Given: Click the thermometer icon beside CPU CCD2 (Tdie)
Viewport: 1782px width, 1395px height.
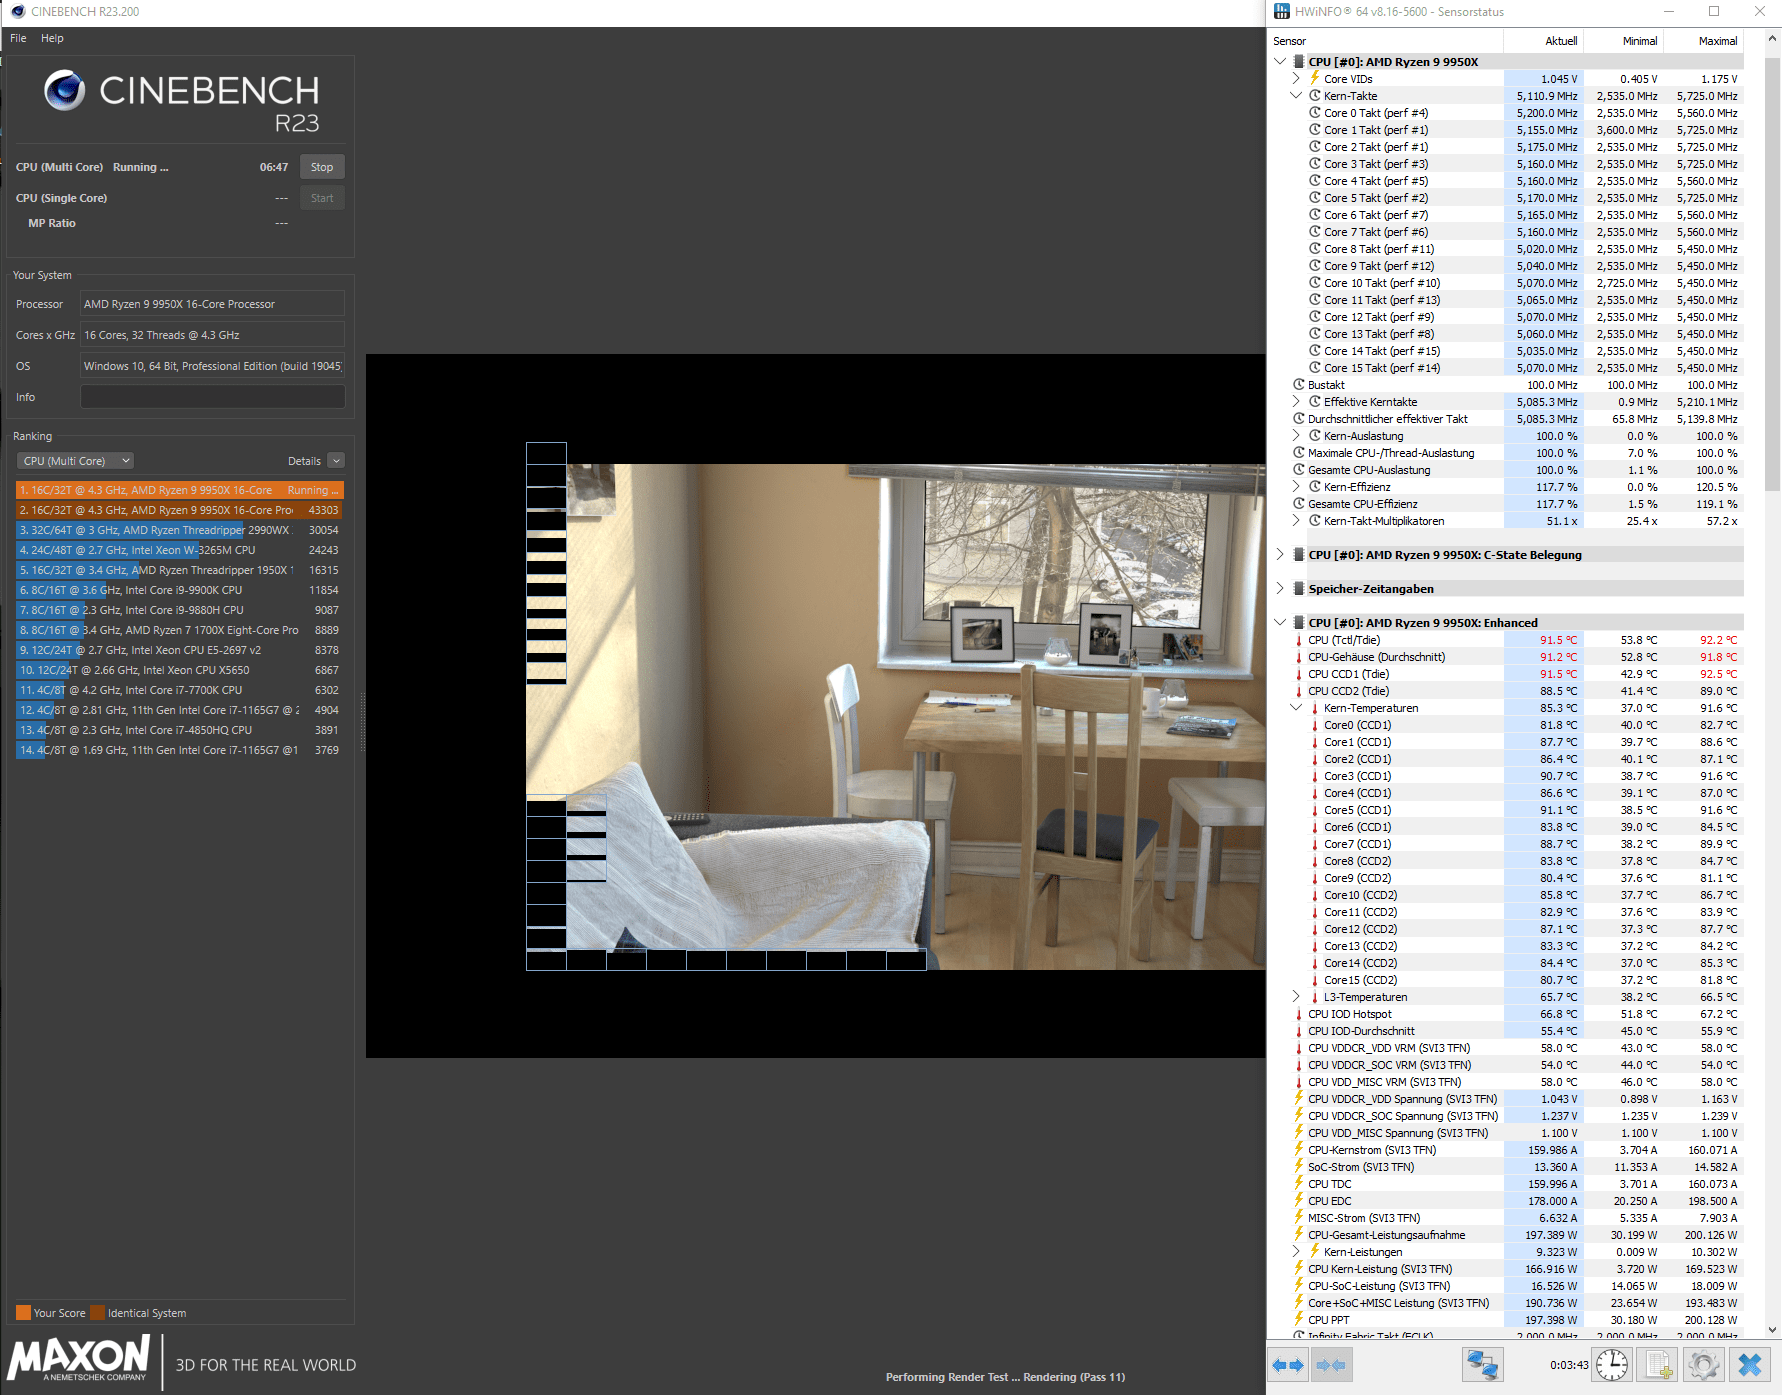Looking at the screenshot, I should (x=1299, y=691).
